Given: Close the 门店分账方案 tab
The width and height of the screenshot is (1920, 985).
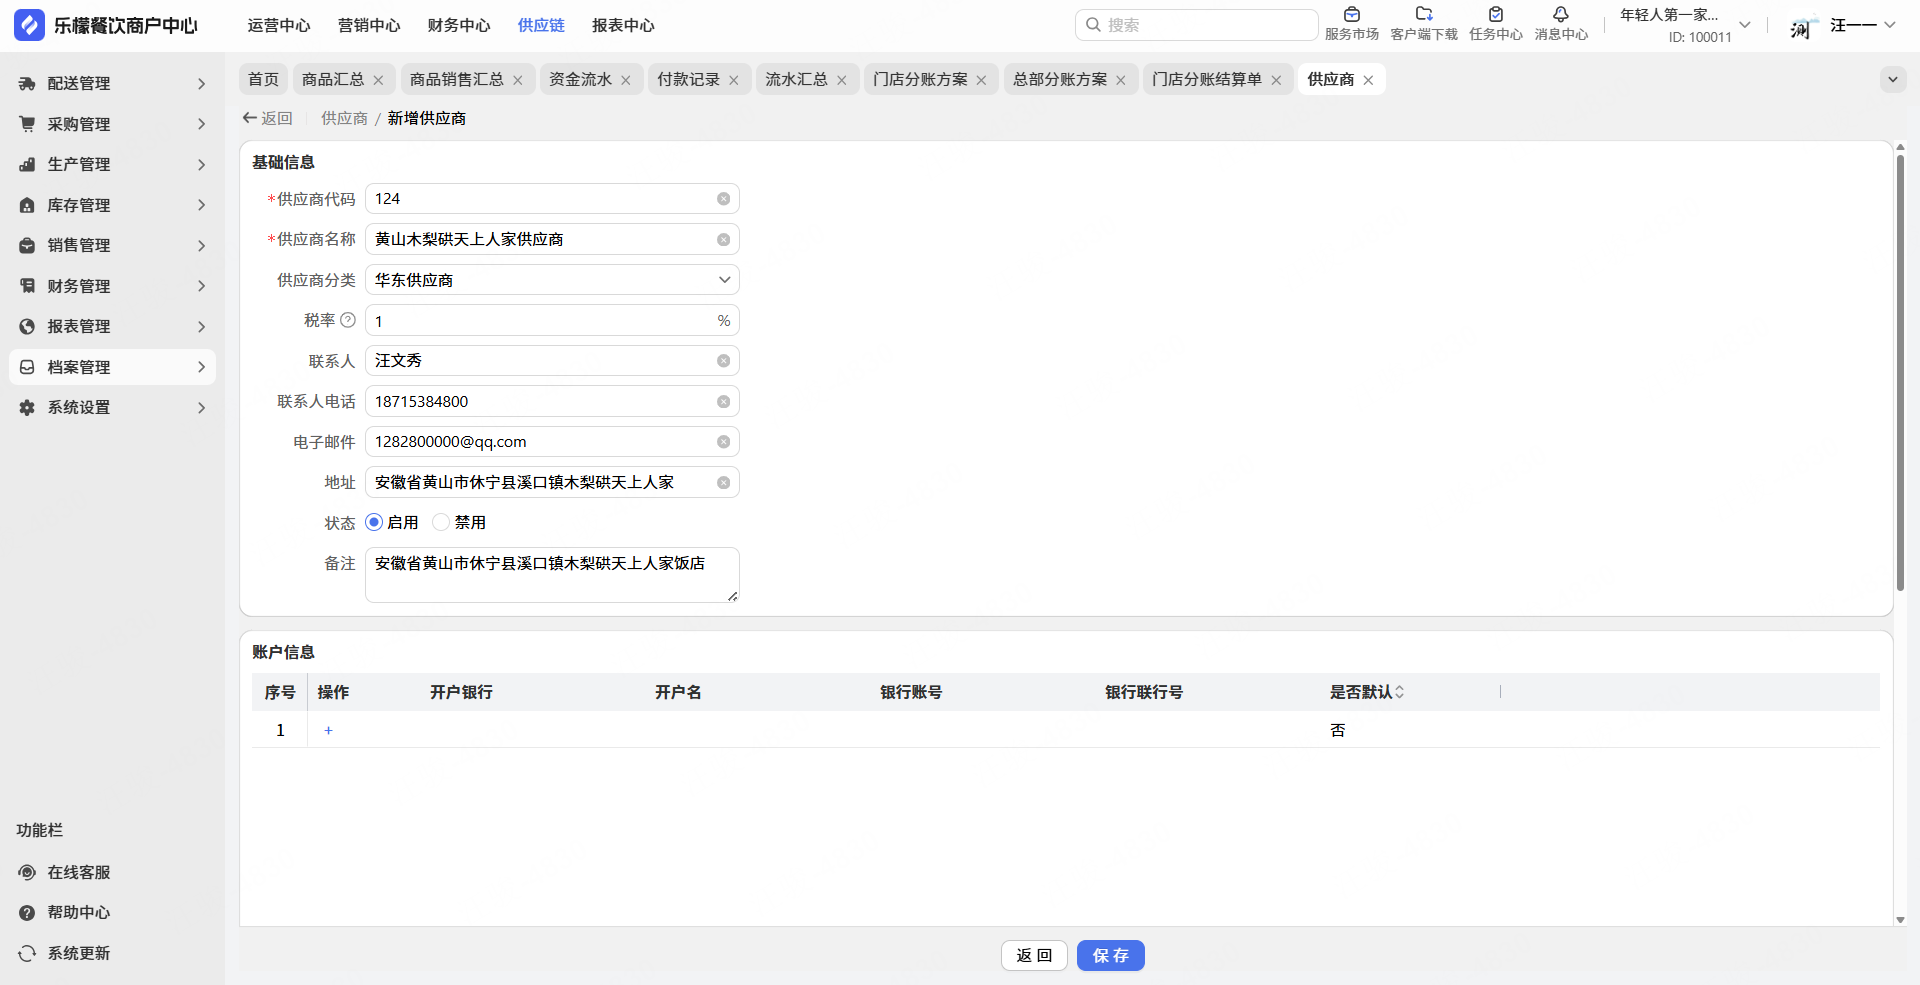Looking at the screenshot, I should (981, 80).
